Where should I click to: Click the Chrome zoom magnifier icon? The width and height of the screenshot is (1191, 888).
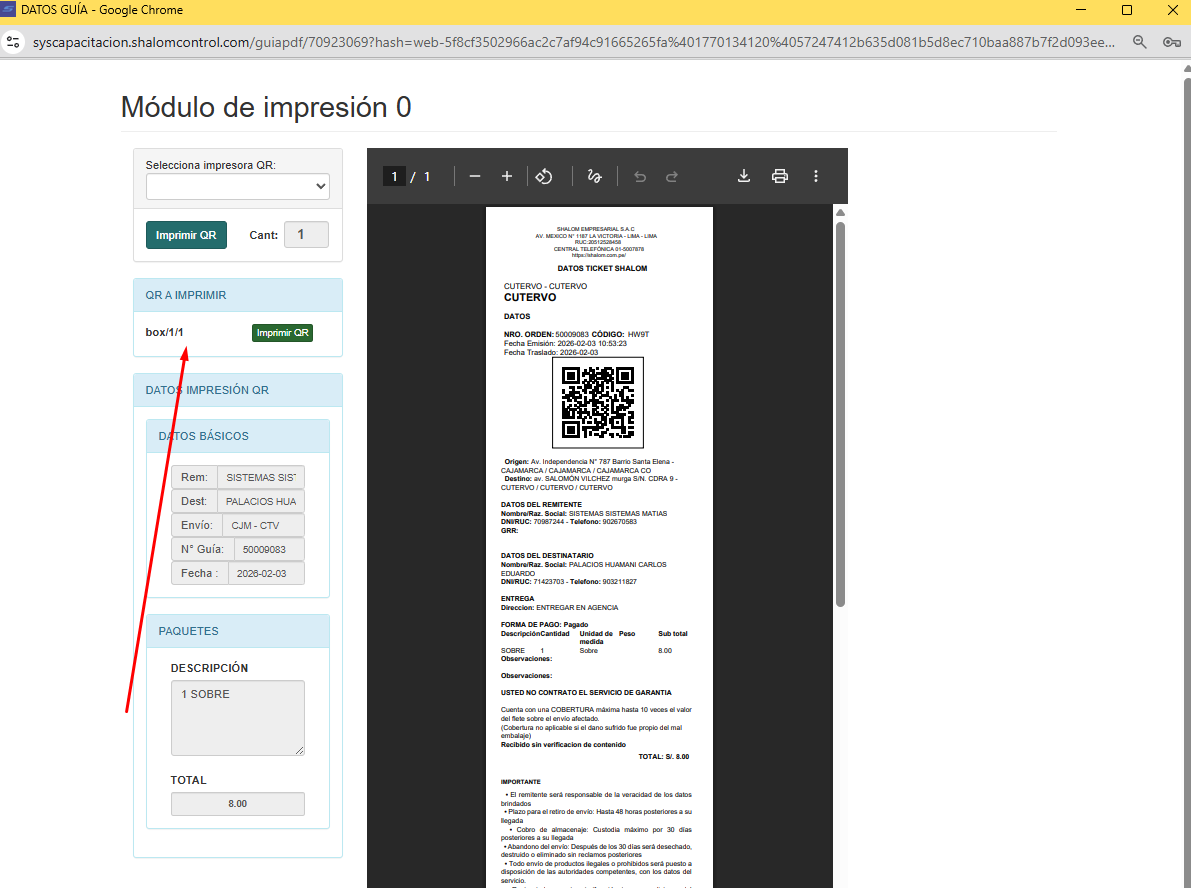[1140, 42]
